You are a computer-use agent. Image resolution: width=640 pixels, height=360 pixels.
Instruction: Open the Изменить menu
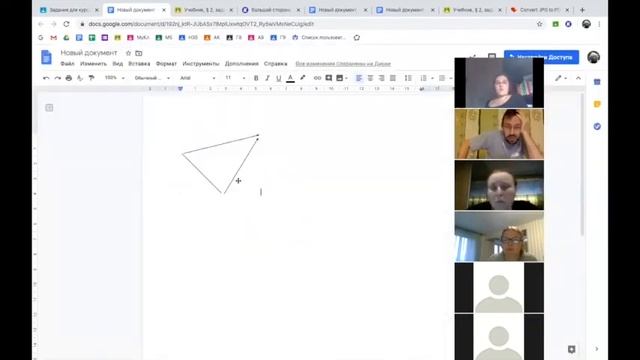point(93,64)
